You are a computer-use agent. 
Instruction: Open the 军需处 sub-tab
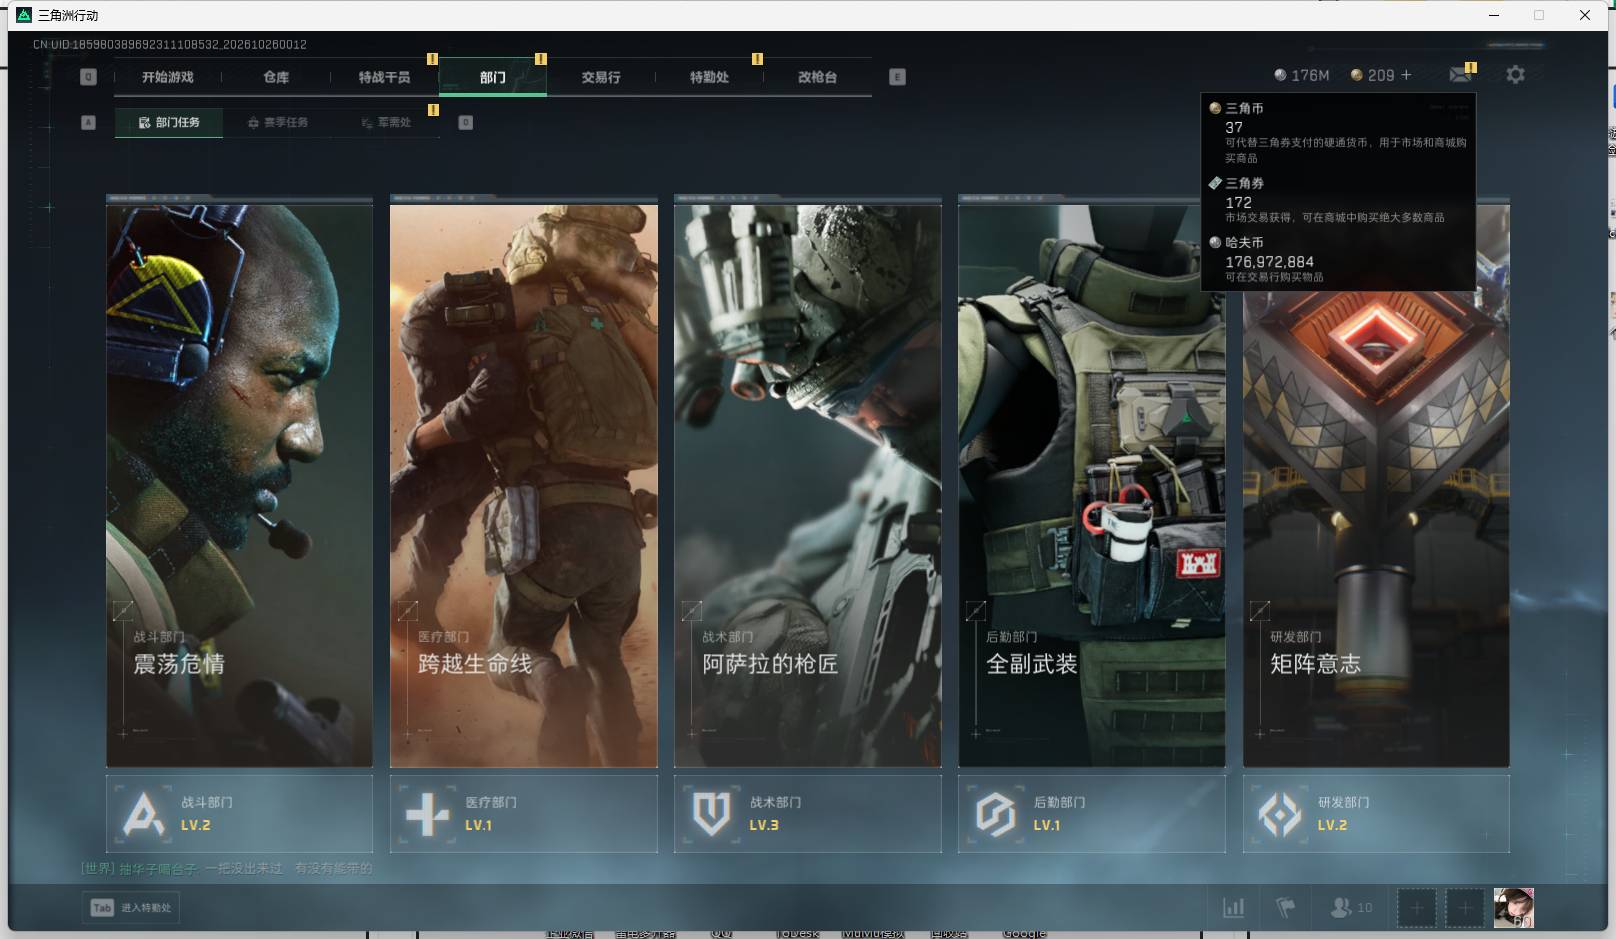pos(386,122)
